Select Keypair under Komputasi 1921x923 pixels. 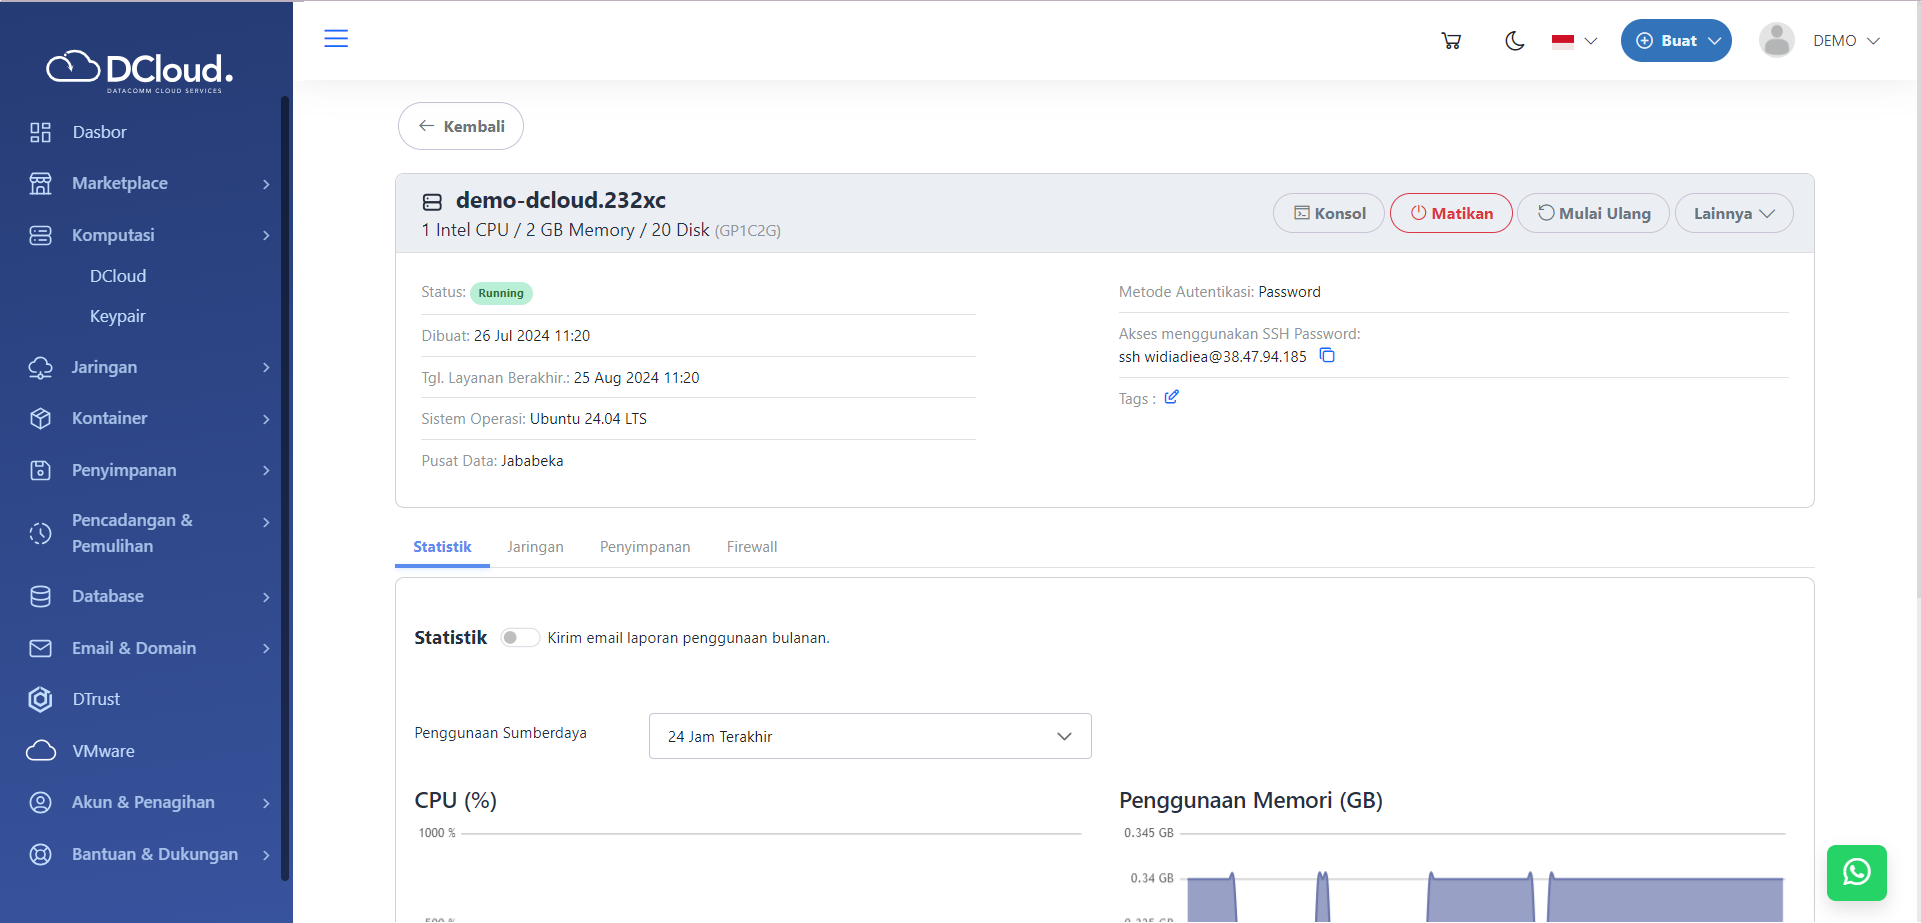118,316
